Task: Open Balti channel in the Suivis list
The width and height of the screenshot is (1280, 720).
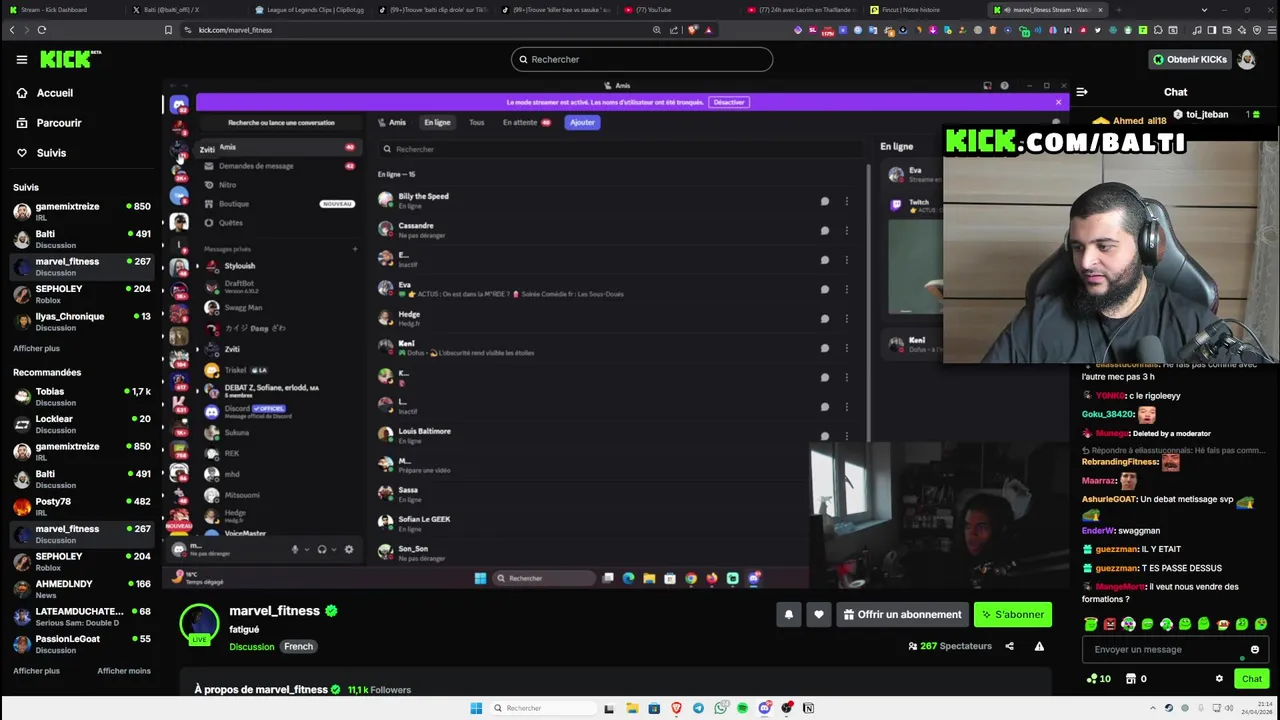Action: click(81, 239)
